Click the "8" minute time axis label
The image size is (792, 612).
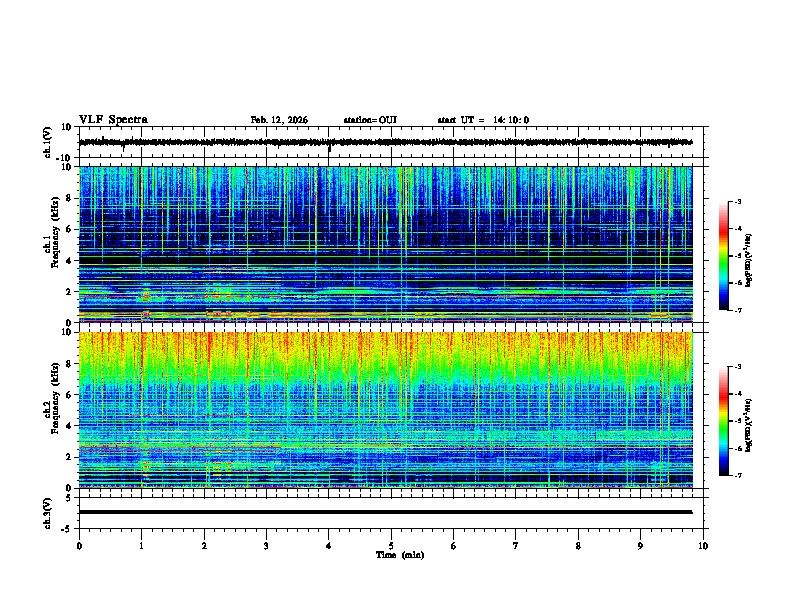click(578, 546)
